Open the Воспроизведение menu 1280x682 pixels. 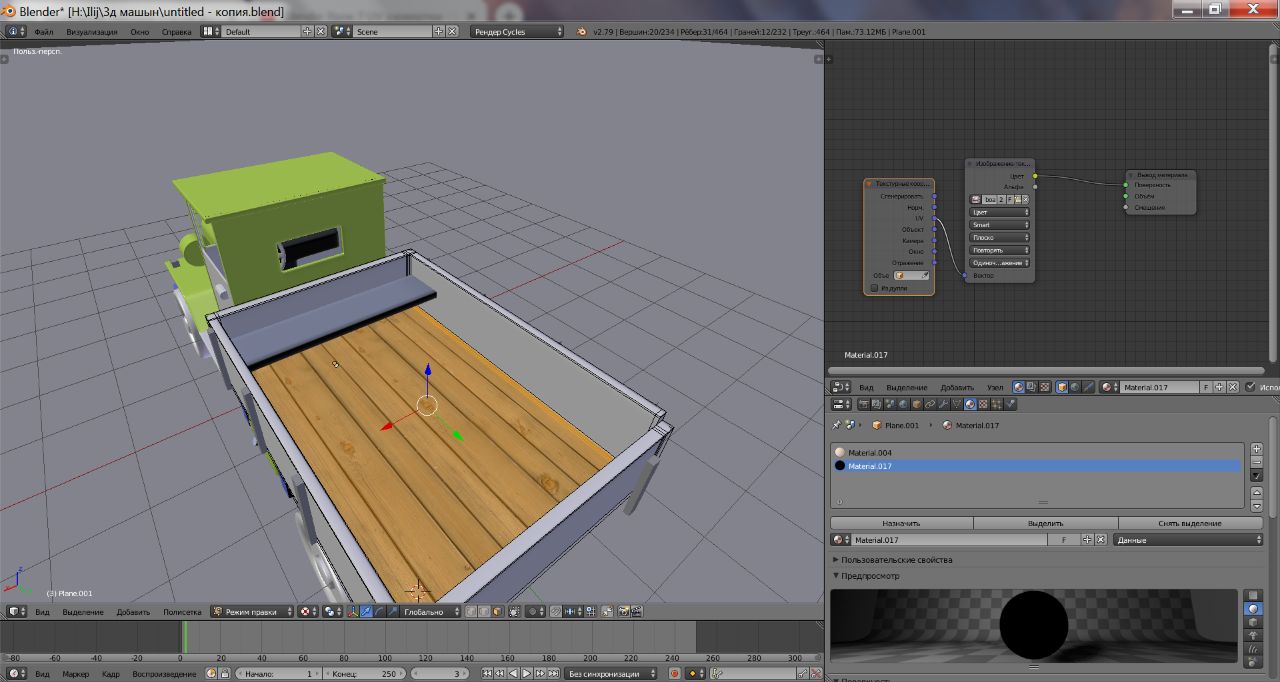[x=164, y=674]
